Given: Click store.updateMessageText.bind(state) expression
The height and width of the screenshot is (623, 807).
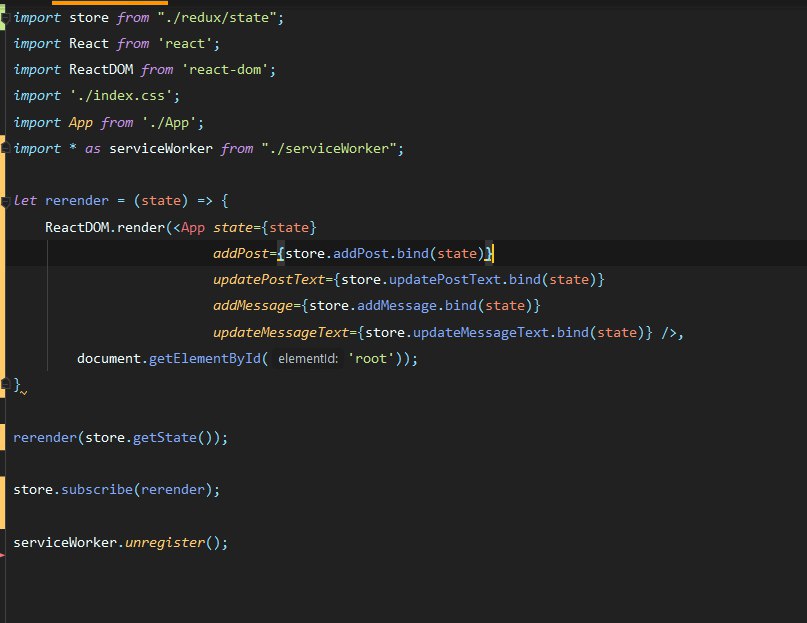Looking at the screenshot, I should tap(504, 333).
